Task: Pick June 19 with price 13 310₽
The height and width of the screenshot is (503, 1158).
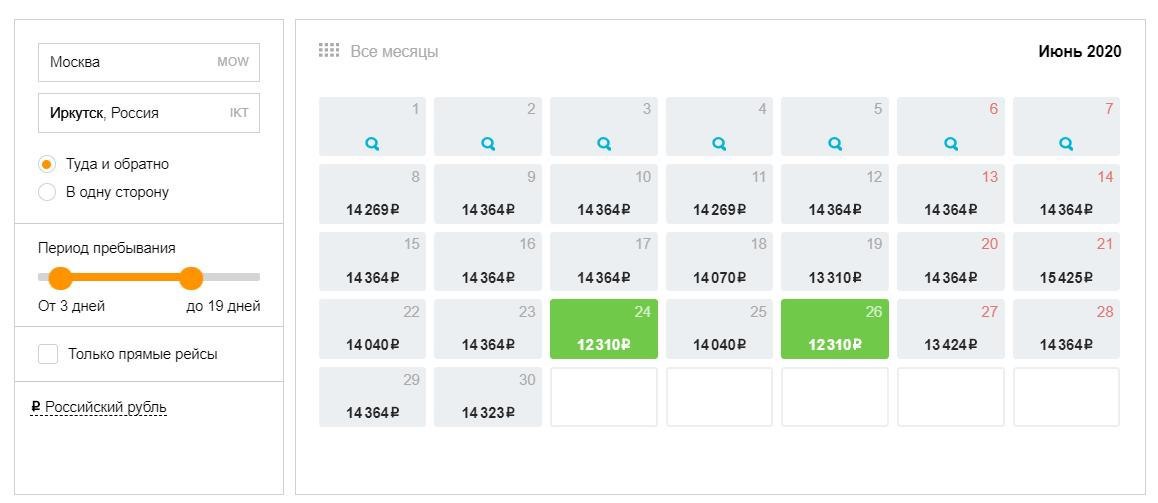Action: [x=835, y=260]
